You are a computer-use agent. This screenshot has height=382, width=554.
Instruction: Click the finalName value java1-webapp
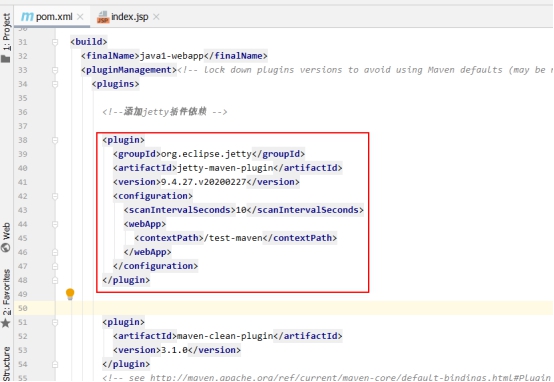172,56
